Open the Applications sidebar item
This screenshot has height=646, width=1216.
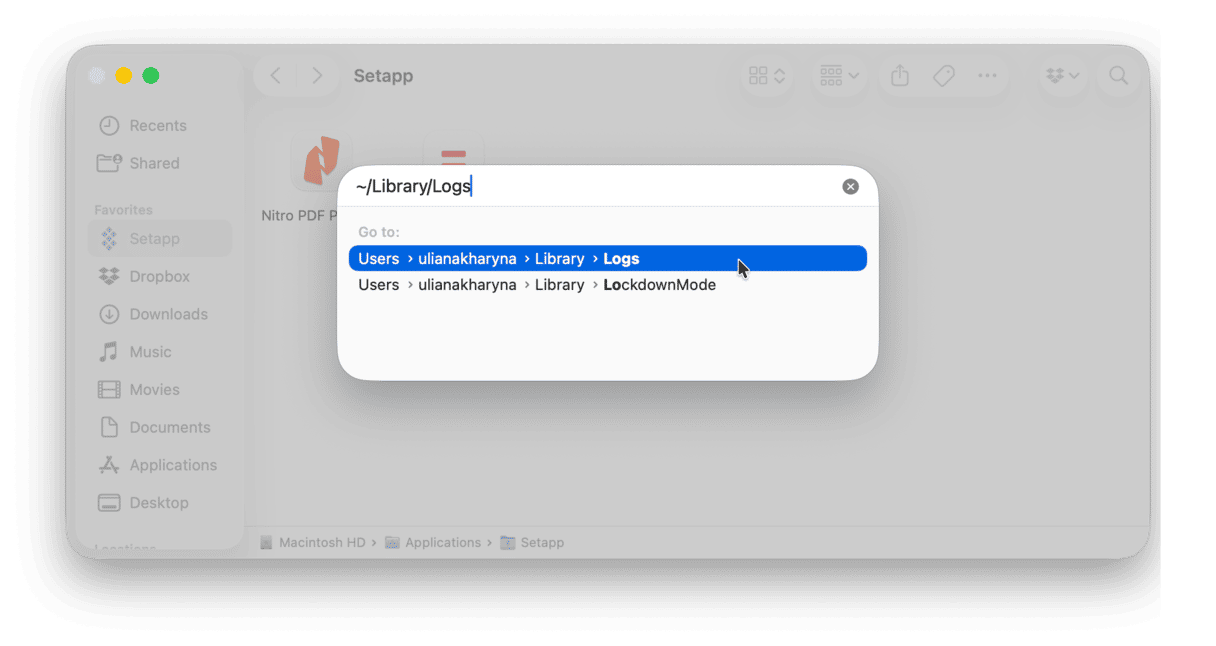point(173,465)
